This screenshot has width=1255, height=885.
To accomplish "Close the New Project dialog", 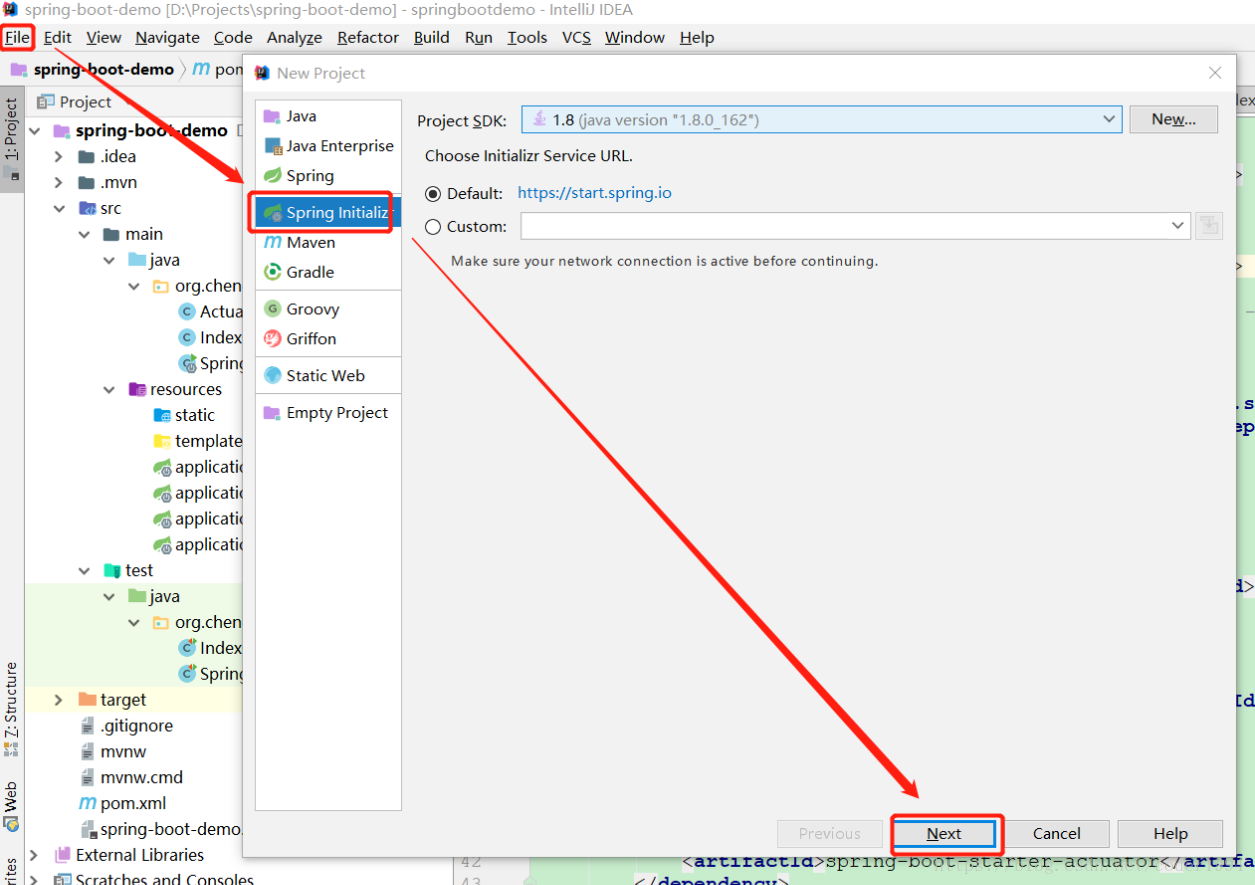I will point(1215,73).
